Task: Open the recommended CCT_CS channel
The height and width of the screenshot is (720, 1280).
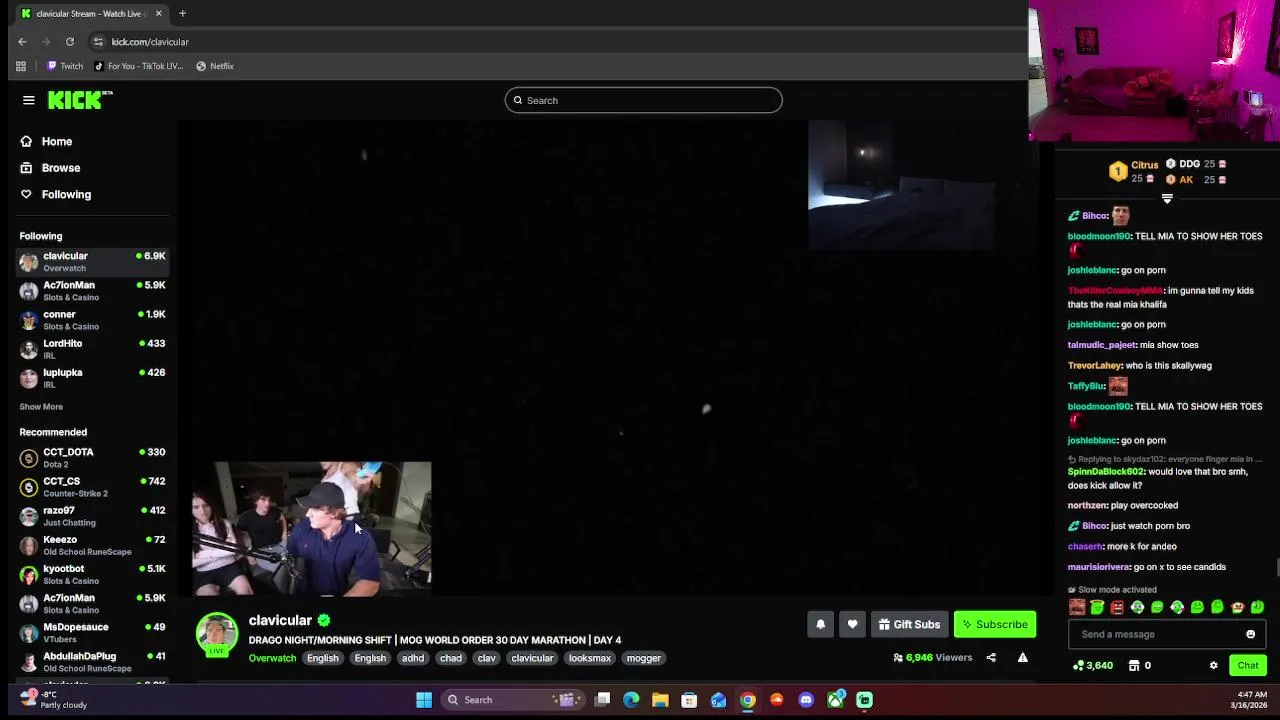Action: pos(92,486)
